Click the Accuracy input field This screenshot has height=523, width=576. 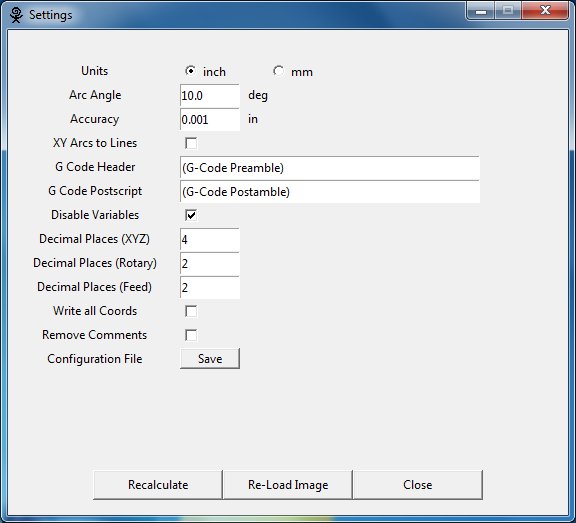[x=210, y=120]
